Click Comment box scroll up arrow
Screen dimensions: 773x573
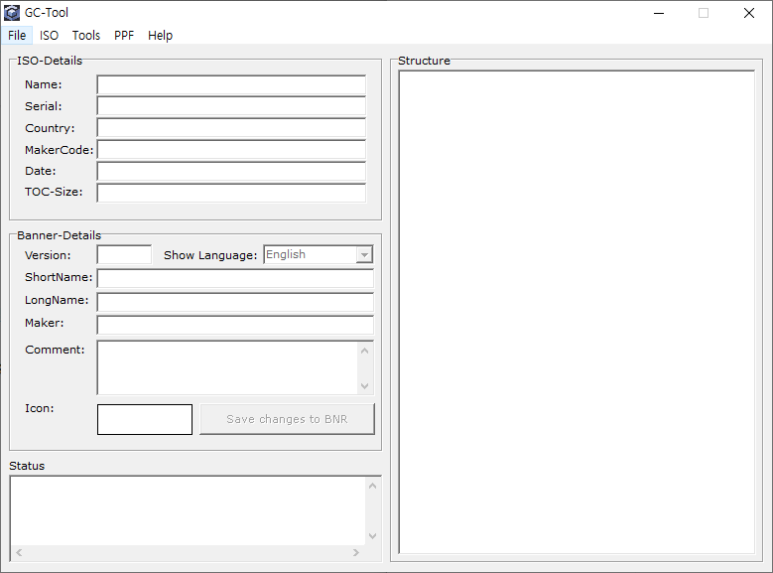click(365, 351)
